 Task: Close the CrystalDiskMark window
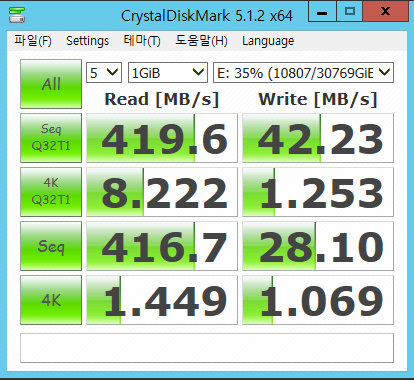point(385,11)
